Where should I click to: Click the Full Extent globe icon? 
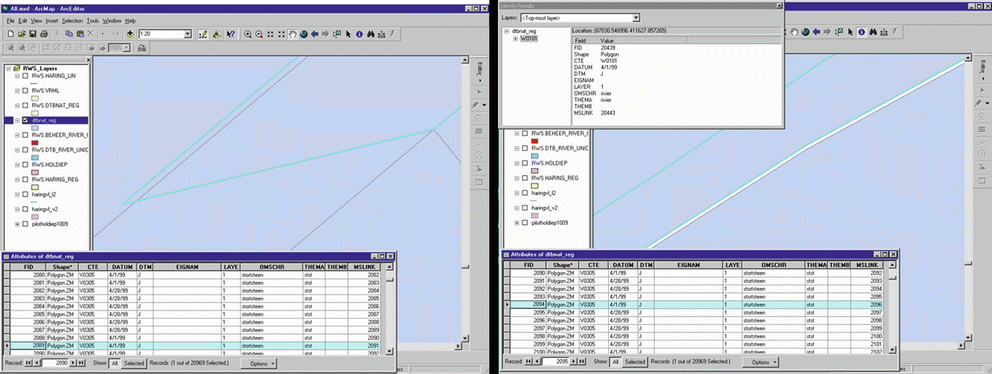303,34
